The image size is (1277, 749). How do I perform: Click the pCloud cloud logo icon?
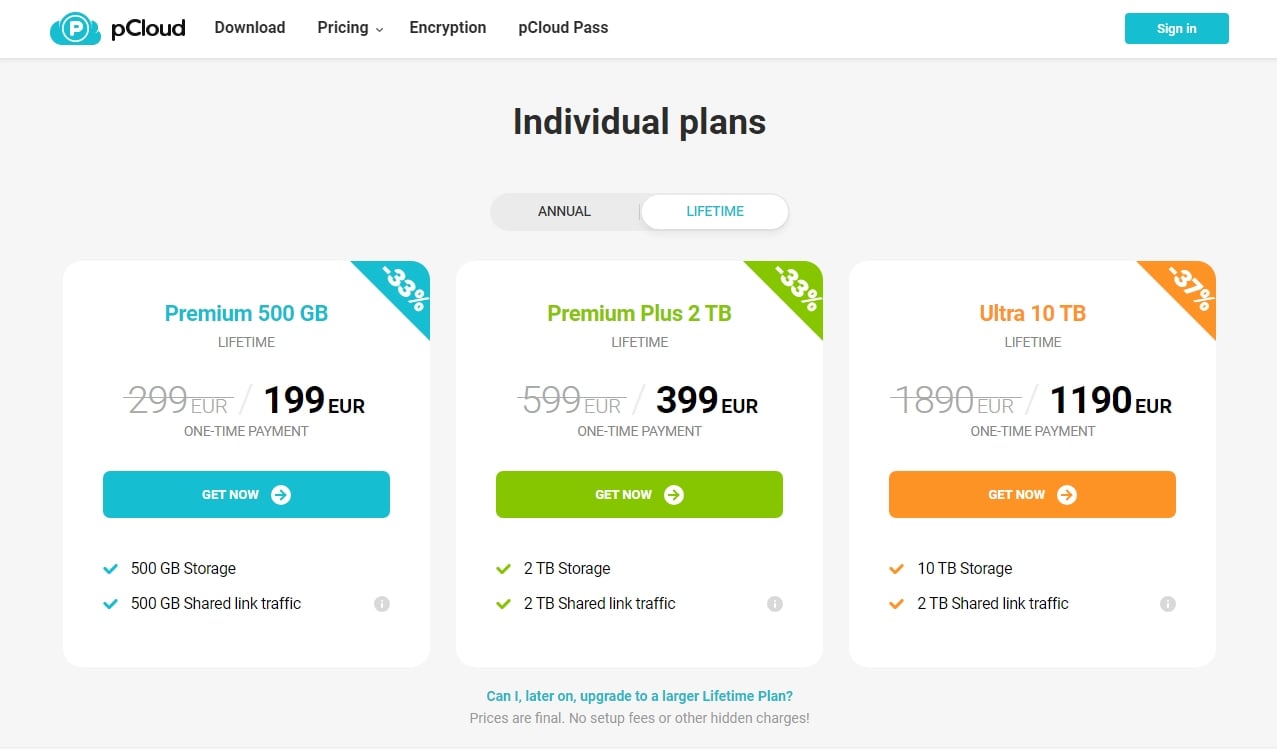click(x=75, y=29)
